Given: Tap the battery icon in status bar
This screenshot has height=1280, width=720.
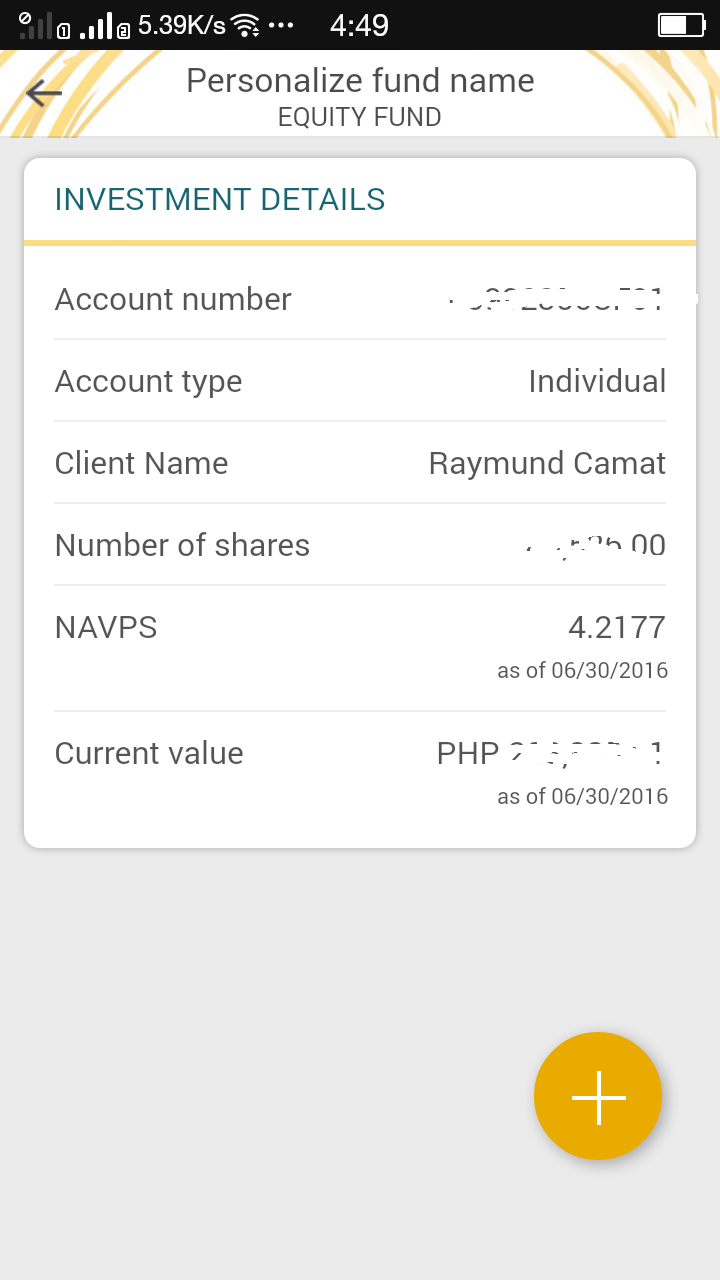Looking at the screenshot, I should pyautogui.click(x=681, y=25).
